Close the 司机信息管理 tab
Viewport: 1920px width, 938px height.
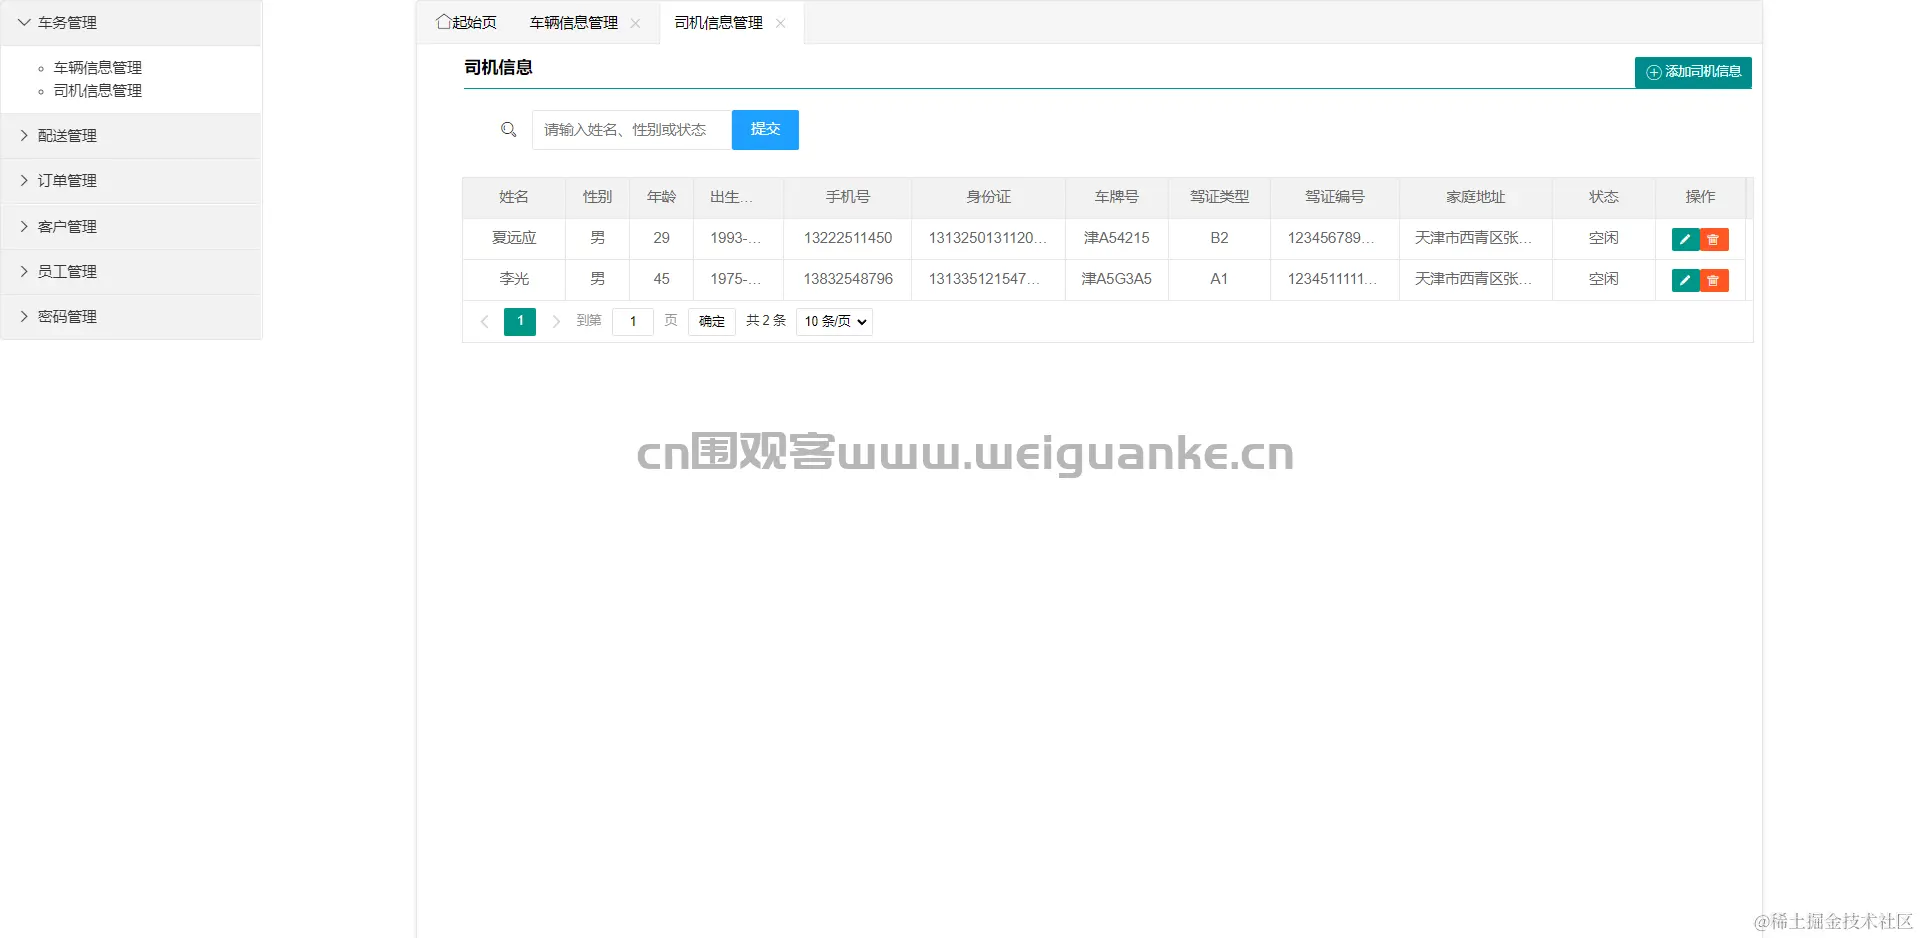pyautogui.click(x=780, y=23)
